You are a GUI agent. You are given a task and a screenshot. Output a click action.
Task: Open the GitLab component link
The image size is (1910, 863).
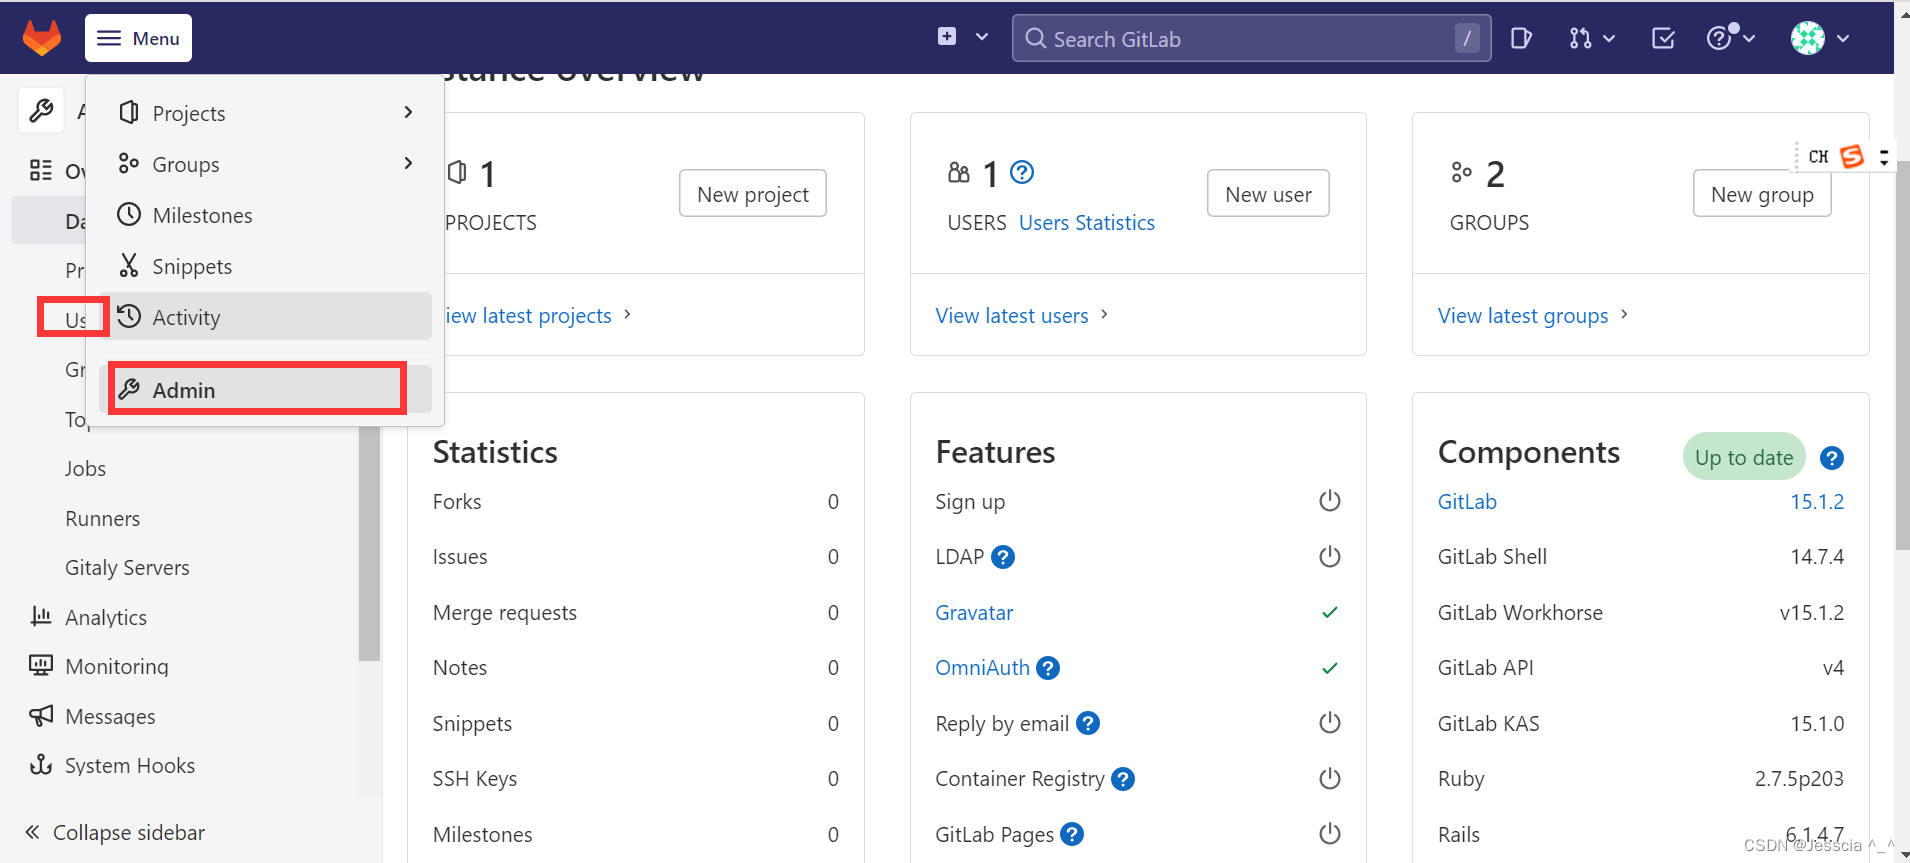click(1467, 501)
